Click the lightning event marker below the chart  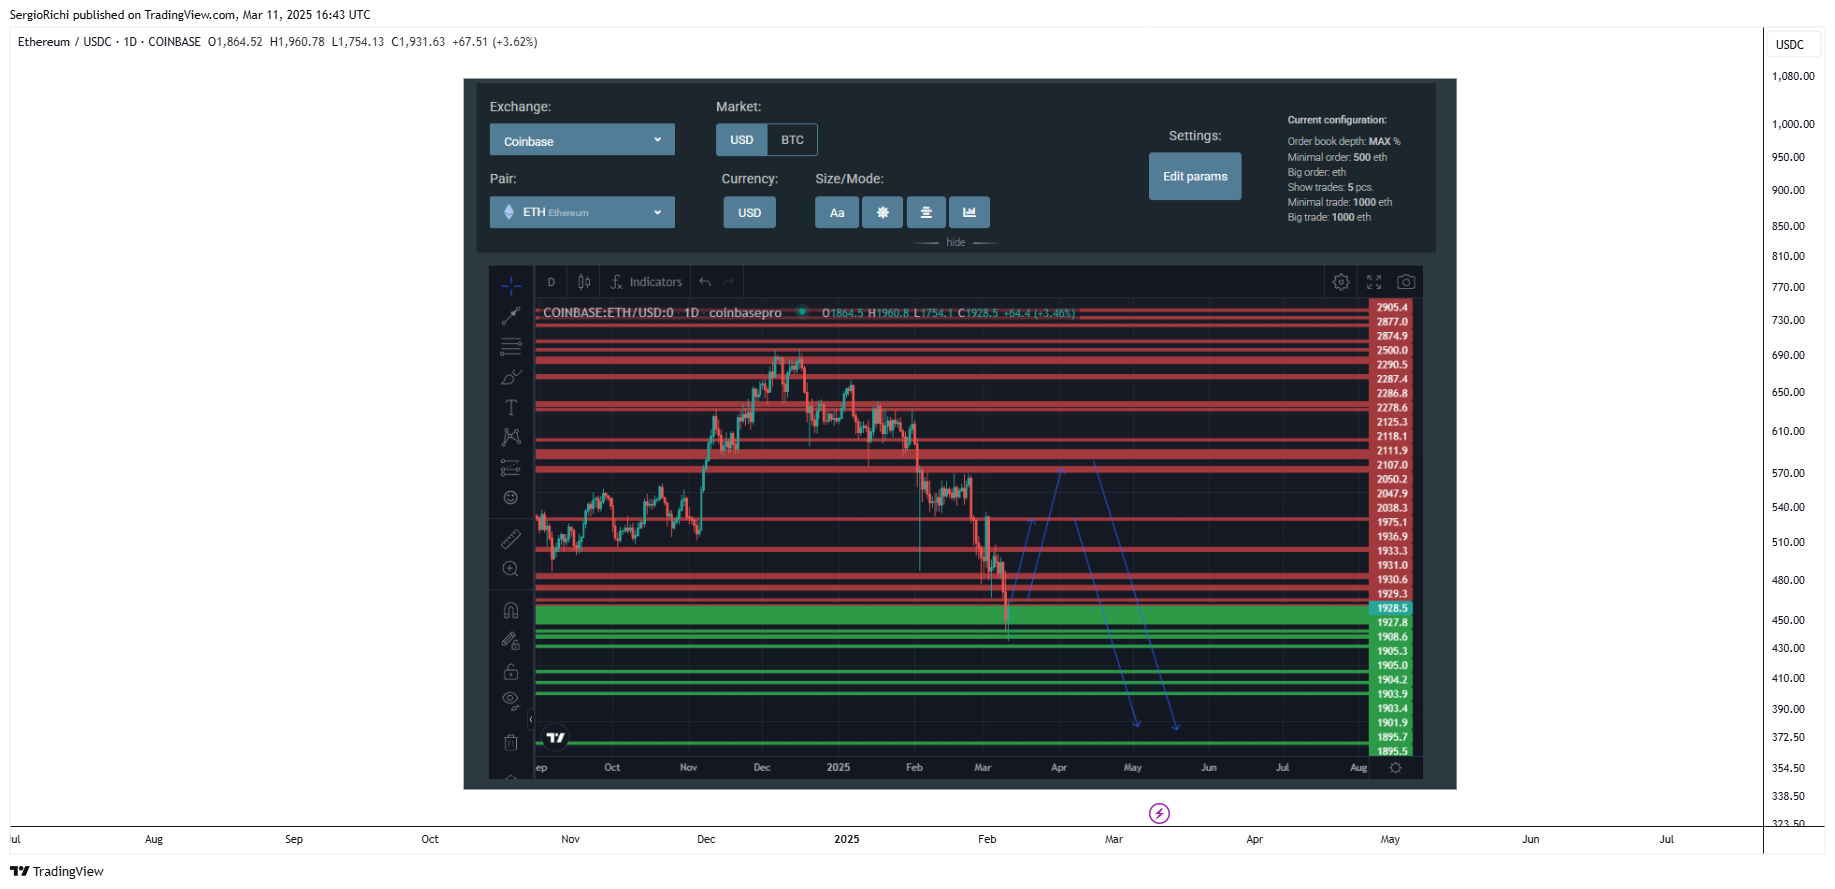pyautogui.click(x=1159, y=813)
